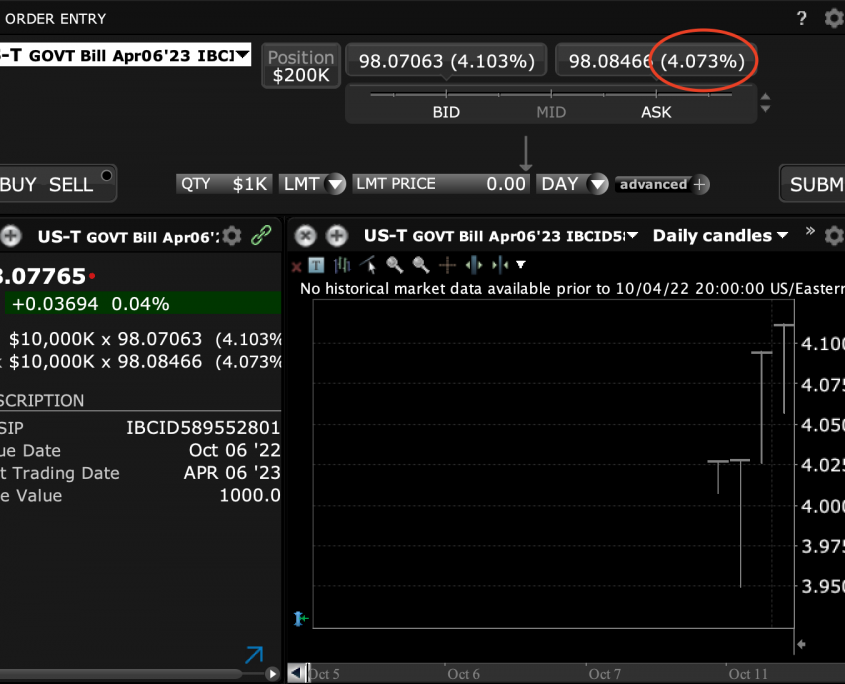Click the MID point on price slider
Image resolution: width=845 pixels, height=684 pixels.
tap(551, 112)
